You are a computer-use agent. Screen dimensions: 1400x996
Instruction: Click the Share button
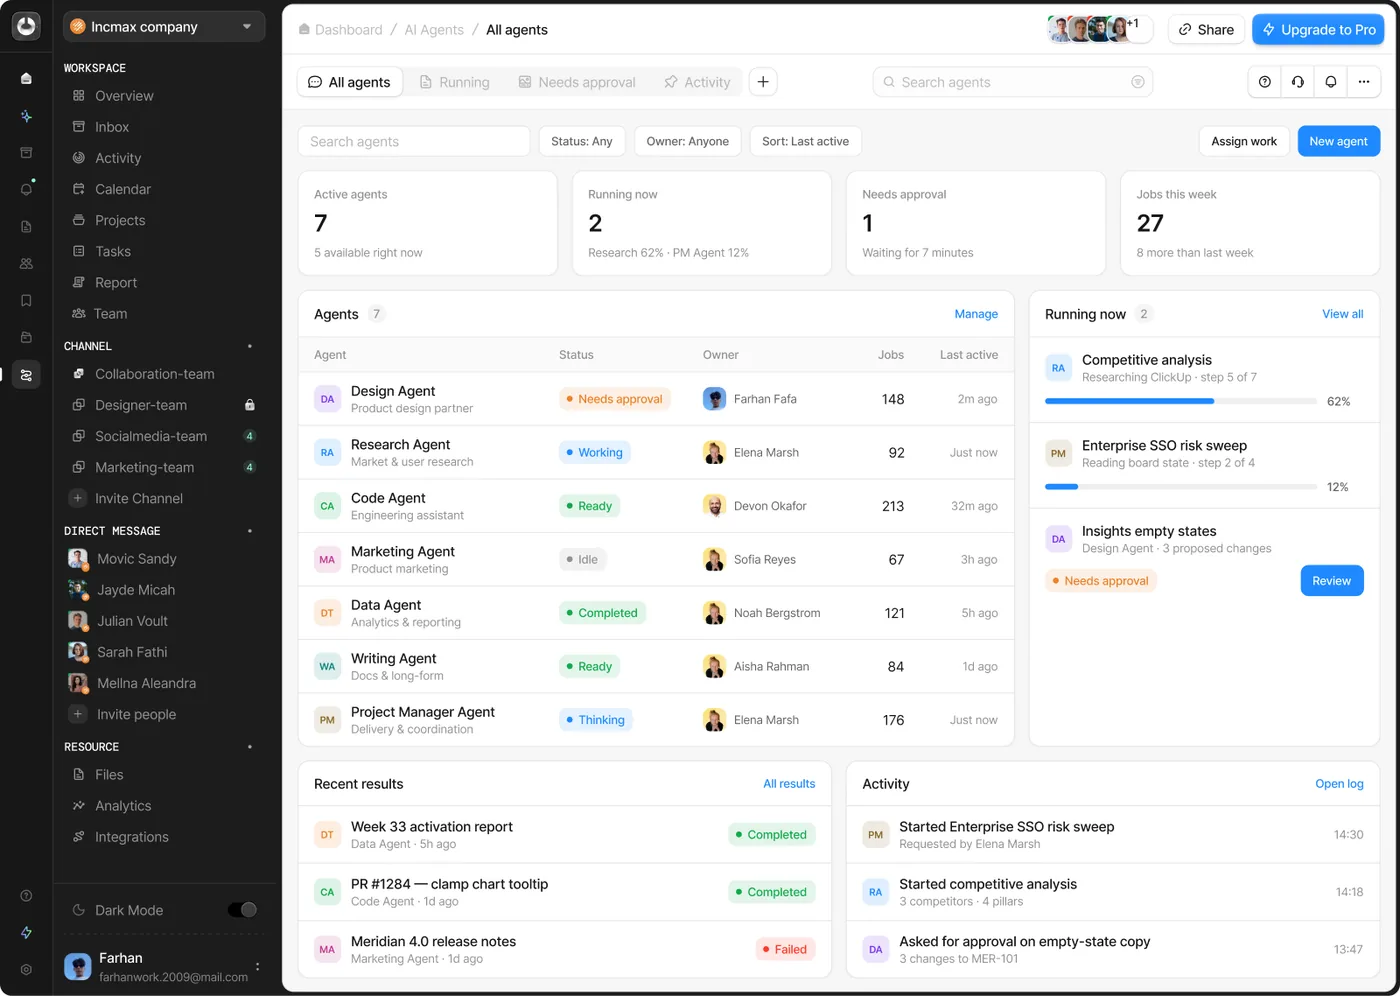tap(1207, 29)
